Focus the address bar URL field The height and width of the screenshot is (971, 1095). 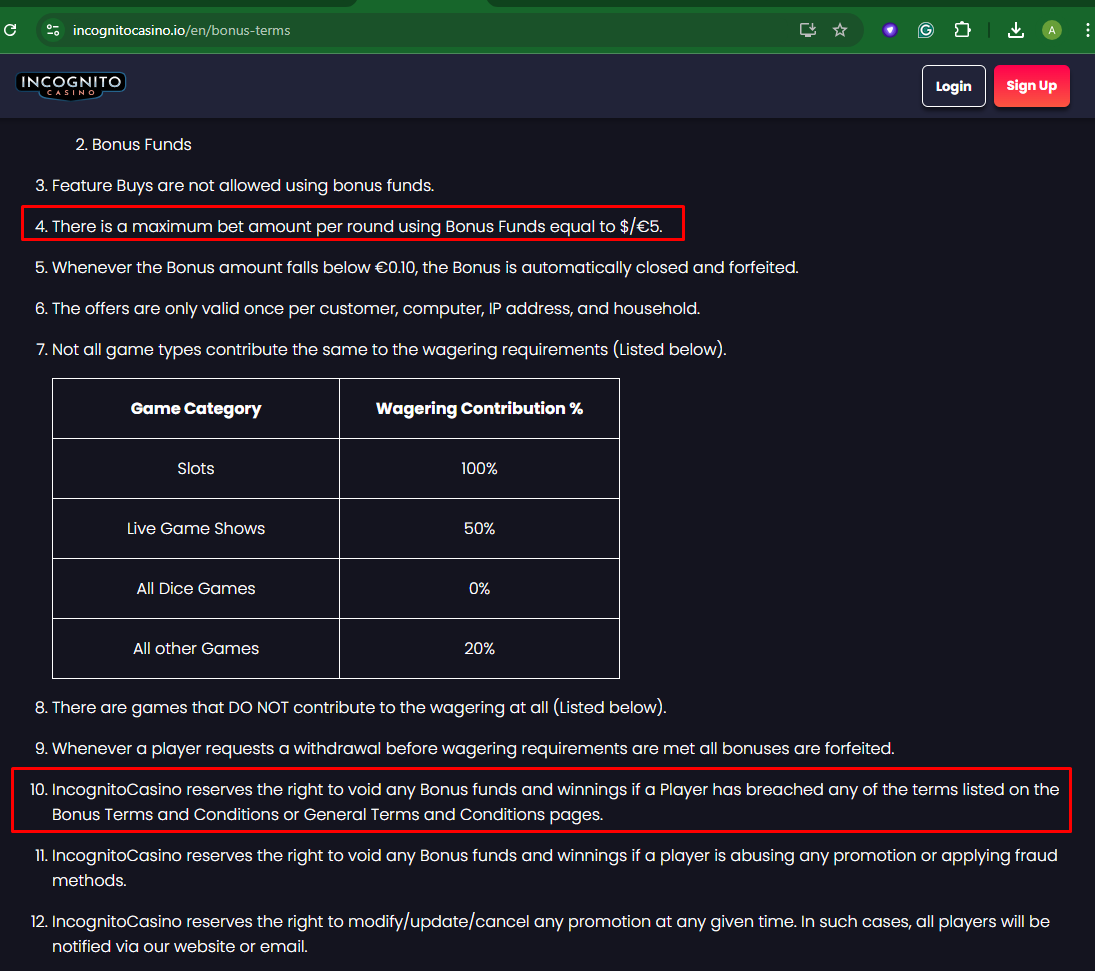400,30
